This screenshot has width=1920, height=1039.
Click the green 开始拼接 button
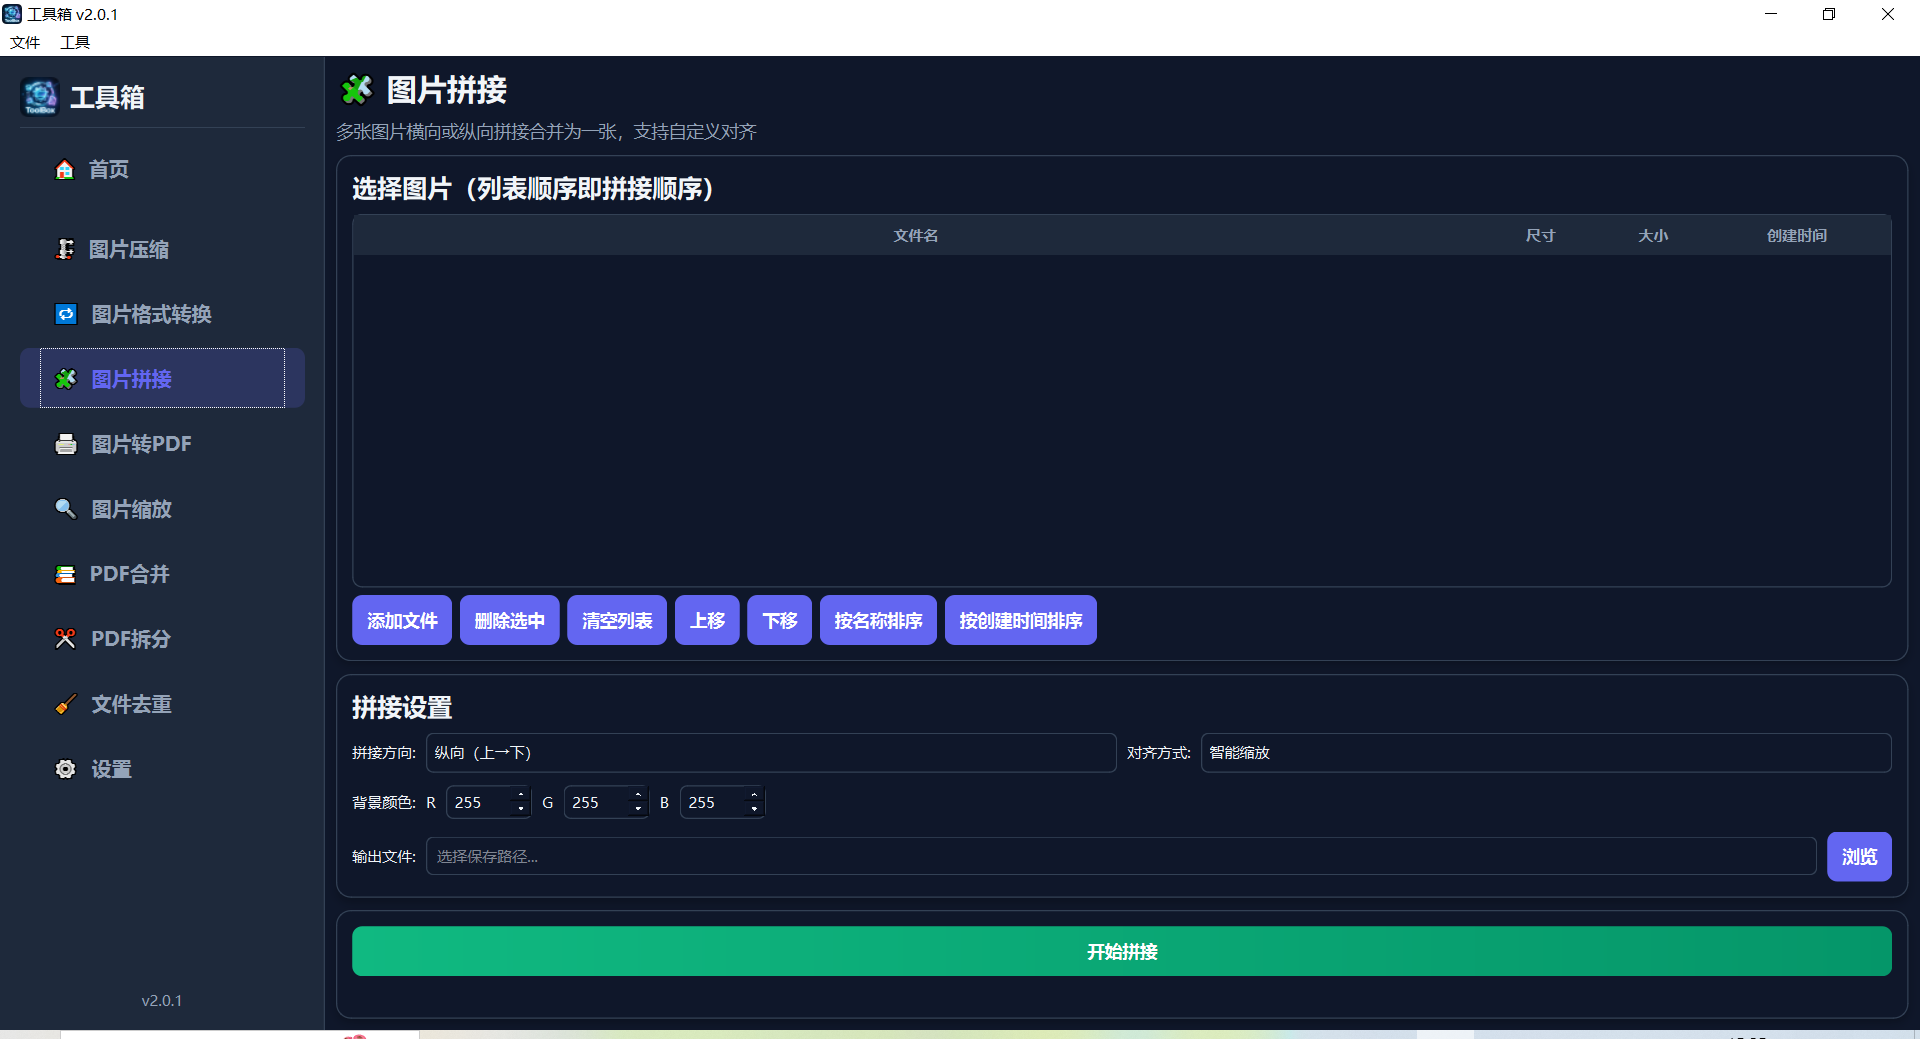(x=1122, y=952)
